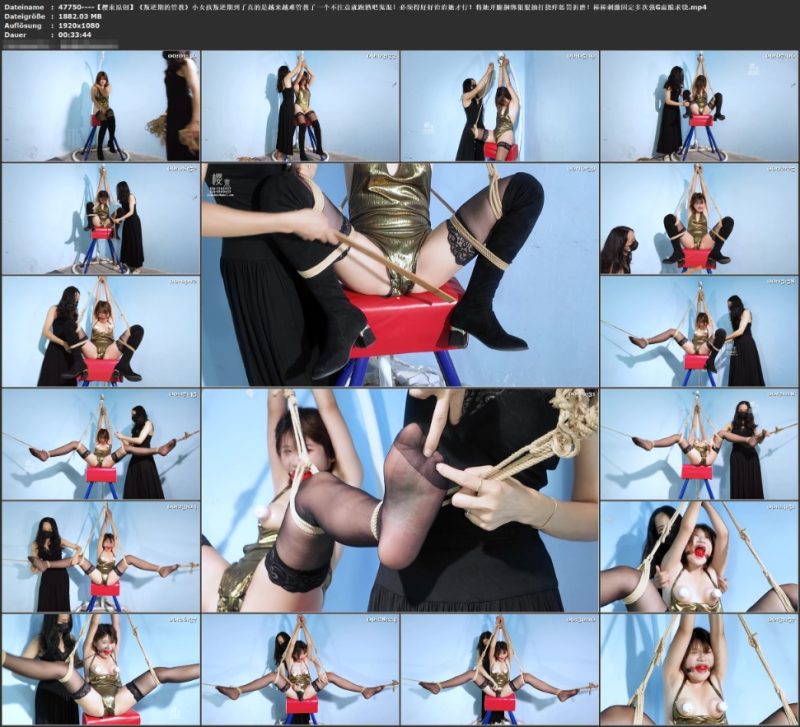
Task: Click the Auflösung label
Action: point(23,26)
